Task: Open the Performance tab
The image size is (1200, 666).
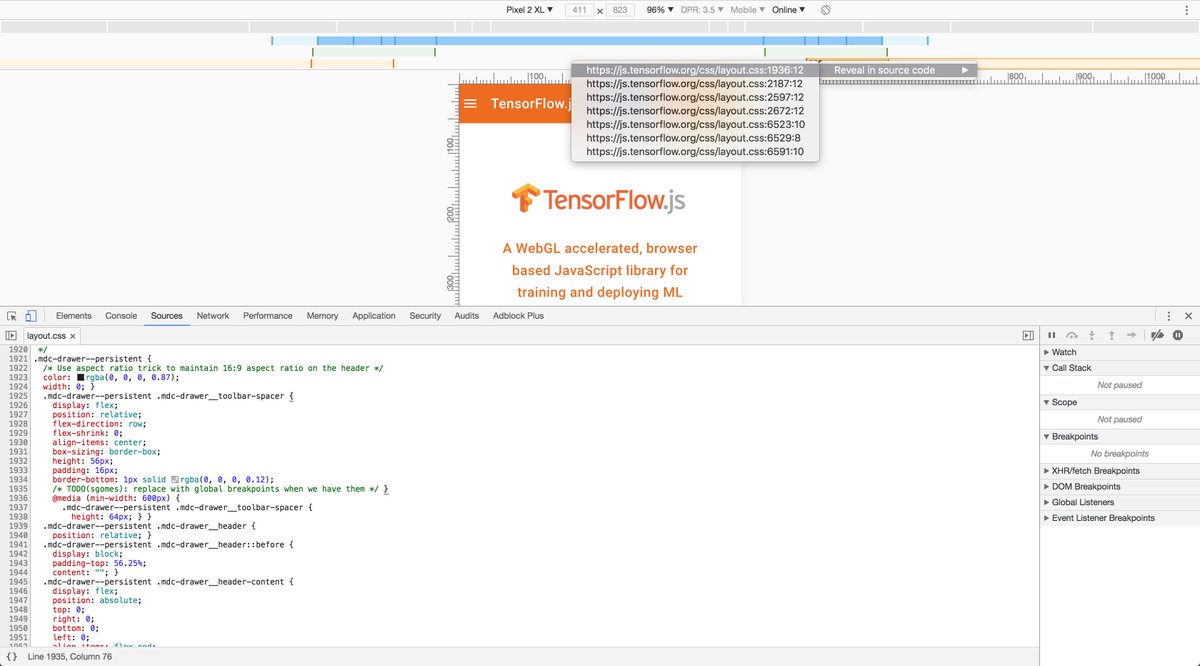Action: click(x=268, y=316)
